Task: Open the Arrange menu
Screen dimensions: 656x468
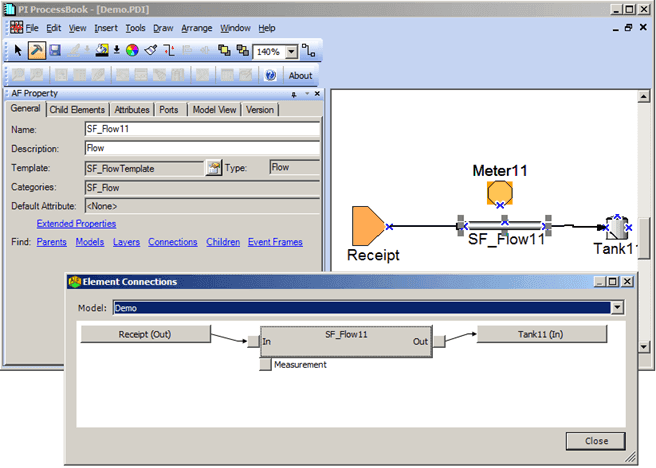Action: (197, 28)
